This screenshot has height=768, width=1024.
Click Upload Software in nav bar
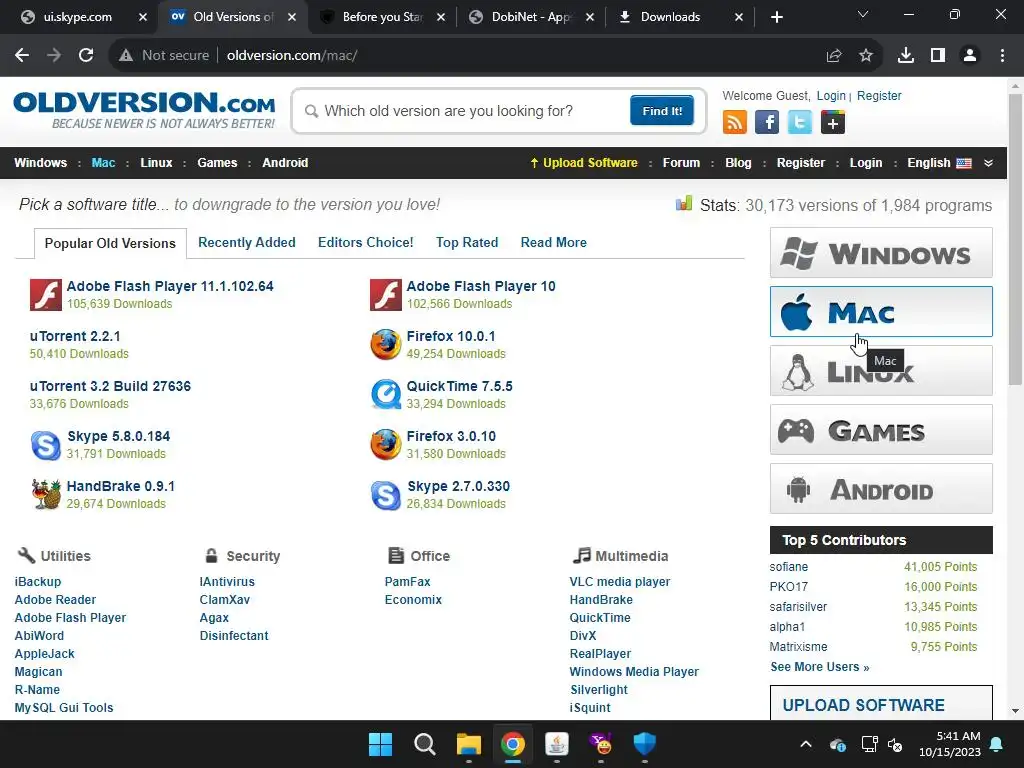584,163
